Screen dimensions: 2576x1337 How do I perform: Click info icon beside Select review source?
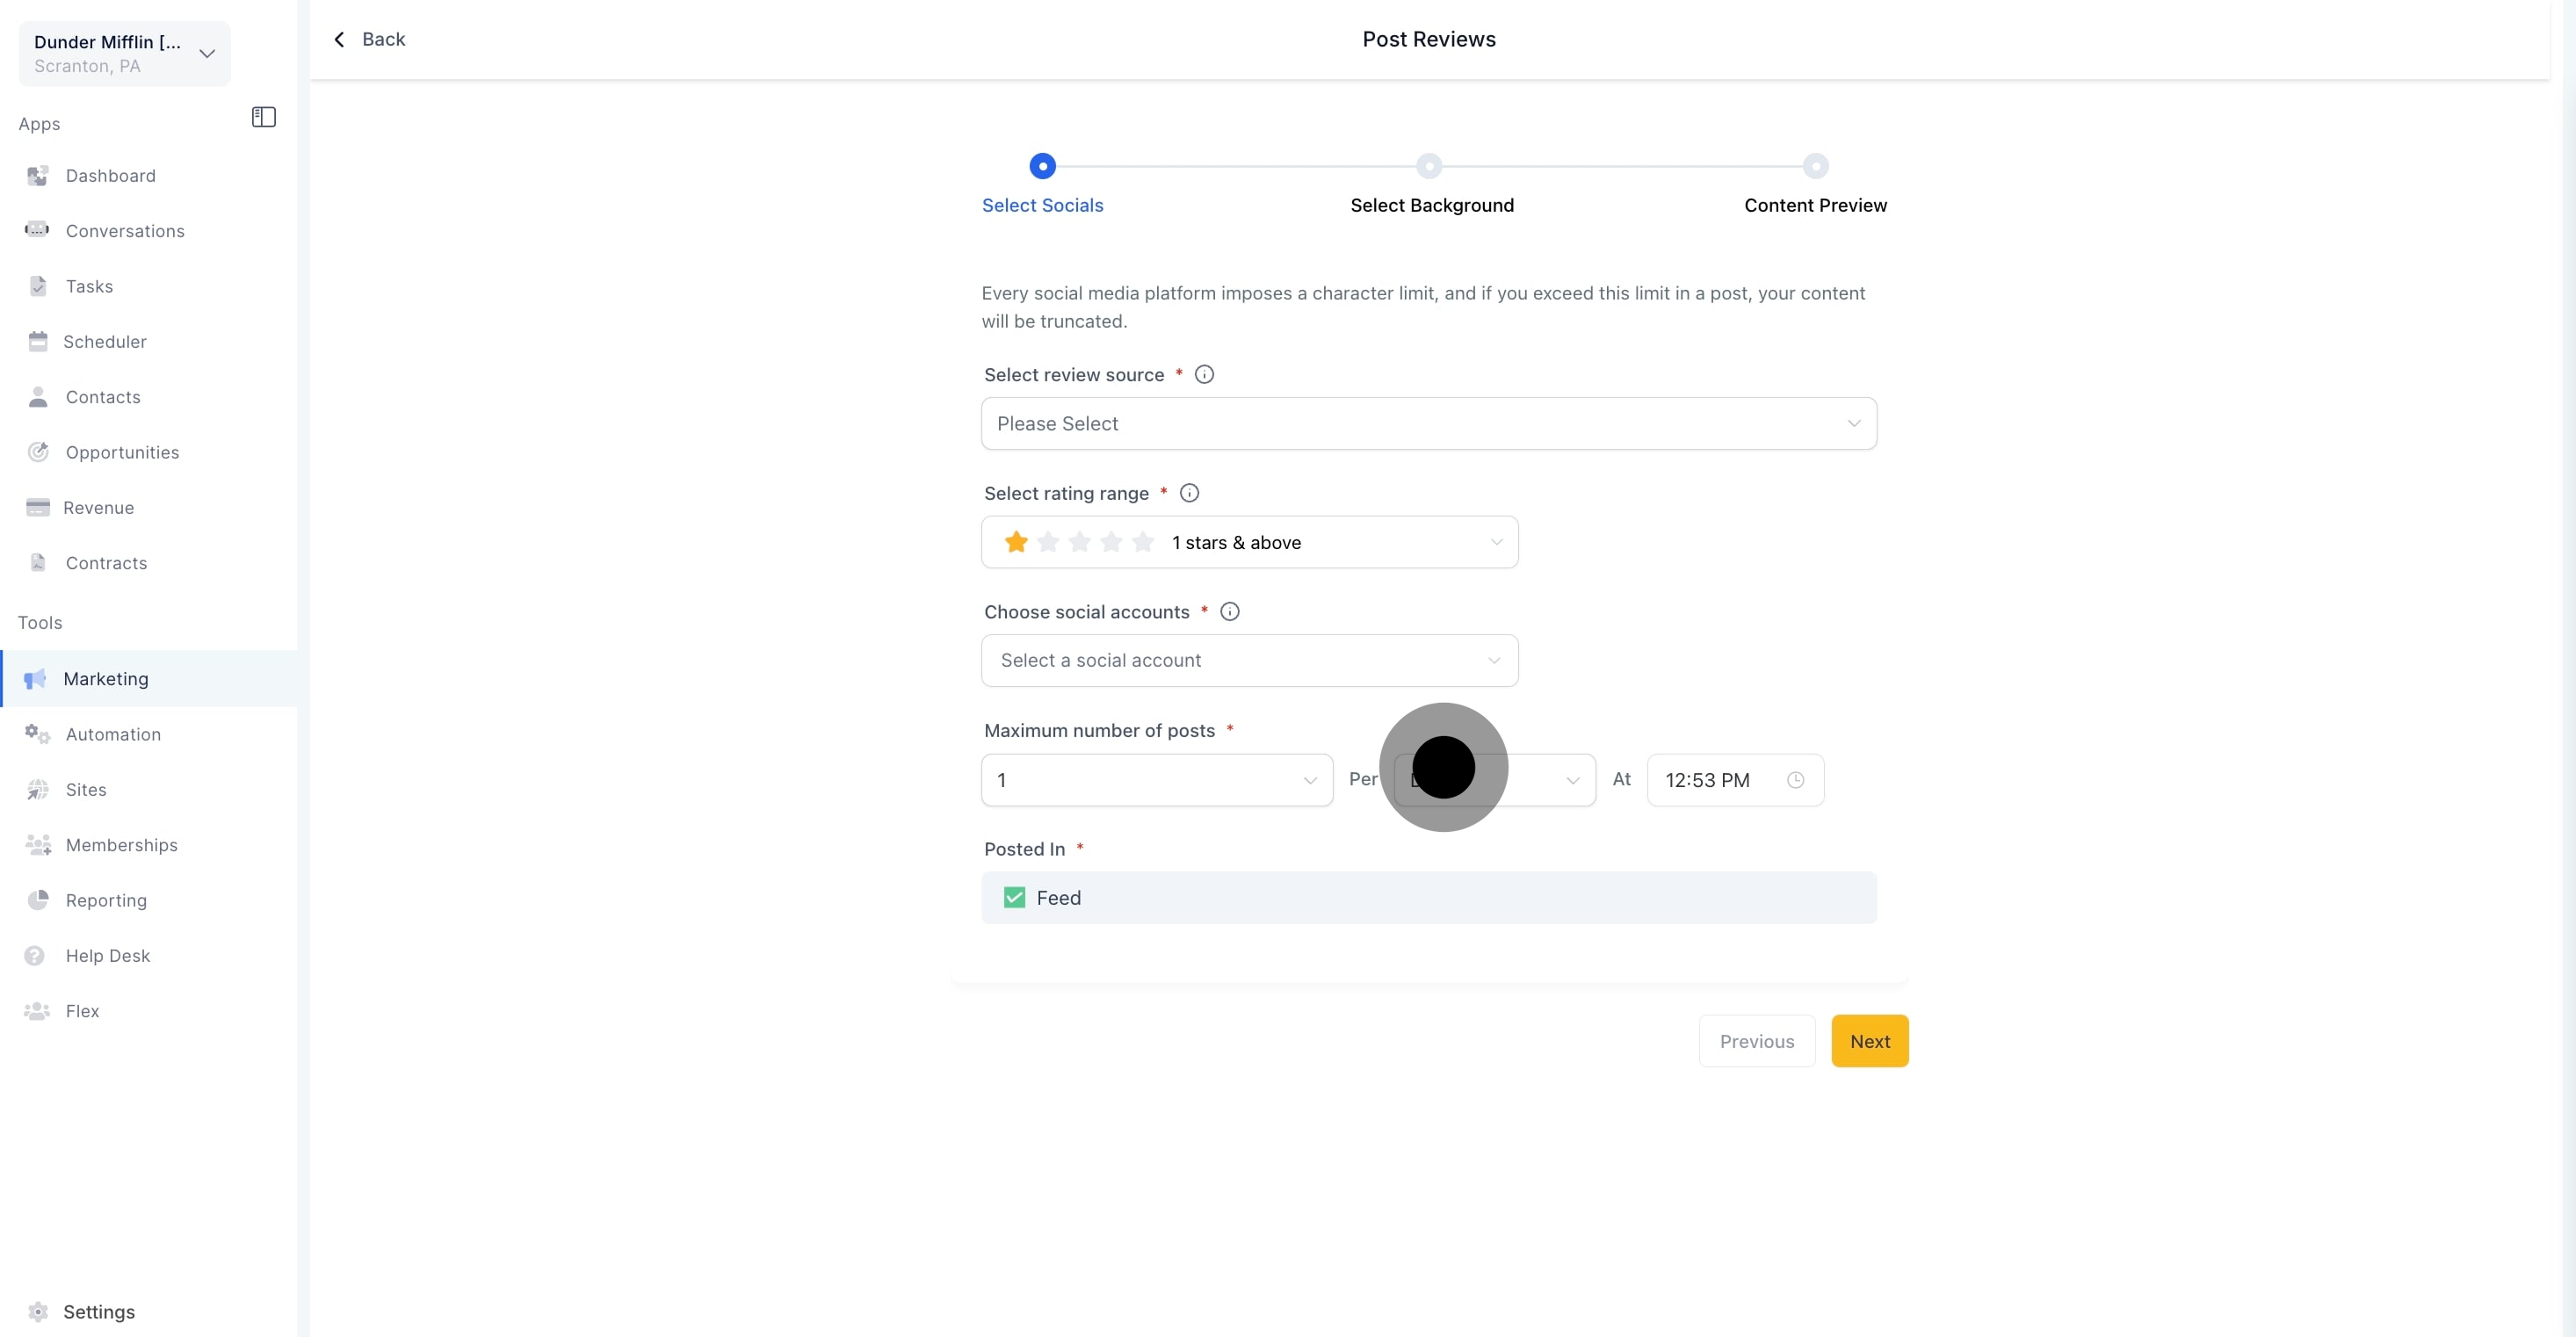click(1204, 374)
